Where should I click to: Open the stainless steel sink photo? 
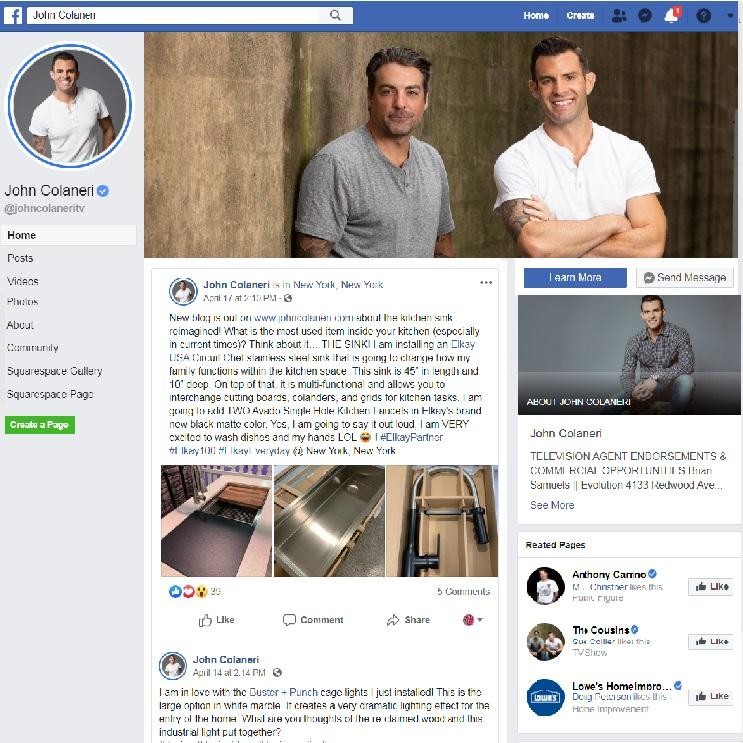pyautogui.click(x=329, y=521)
